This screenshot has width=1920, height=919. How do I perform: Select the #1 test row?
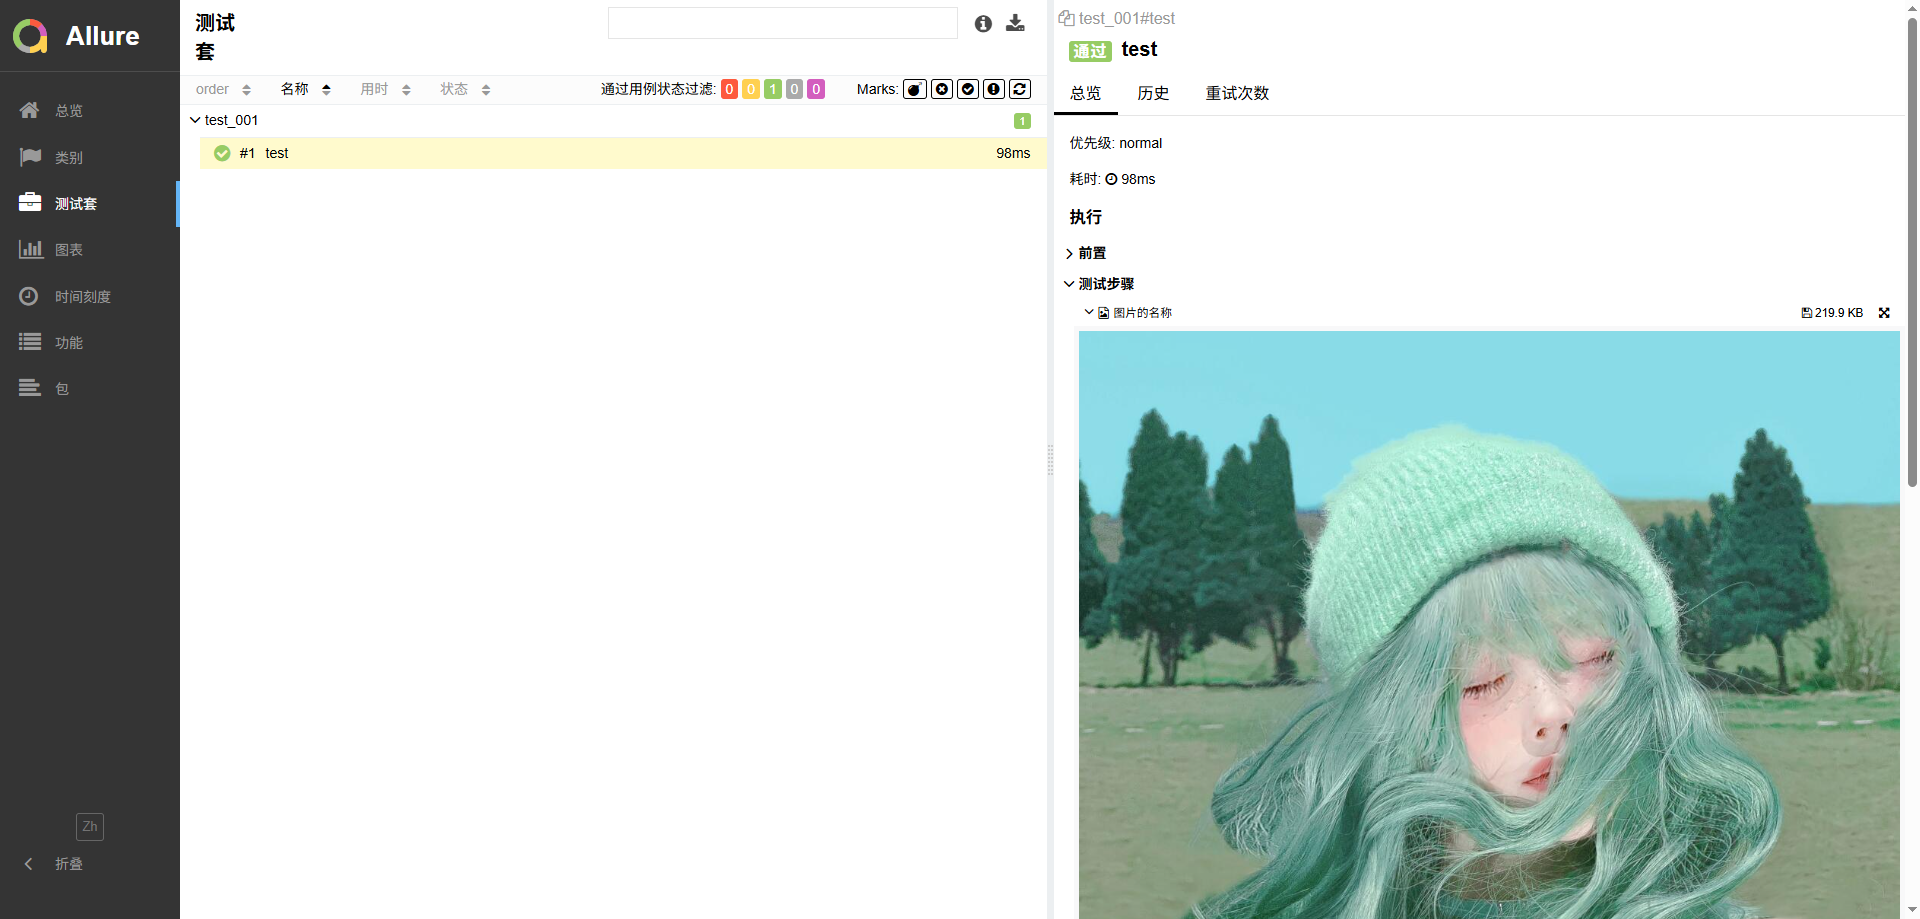pos(623,153)
